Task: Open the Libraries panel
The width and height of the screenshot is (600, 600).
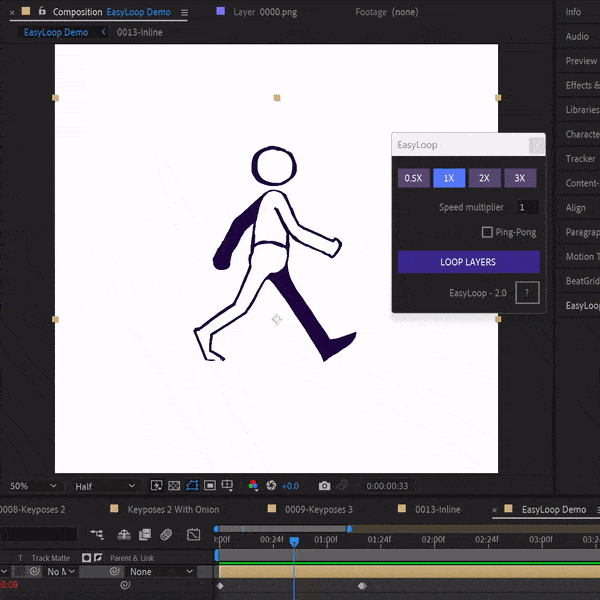Action: [582, 110]
